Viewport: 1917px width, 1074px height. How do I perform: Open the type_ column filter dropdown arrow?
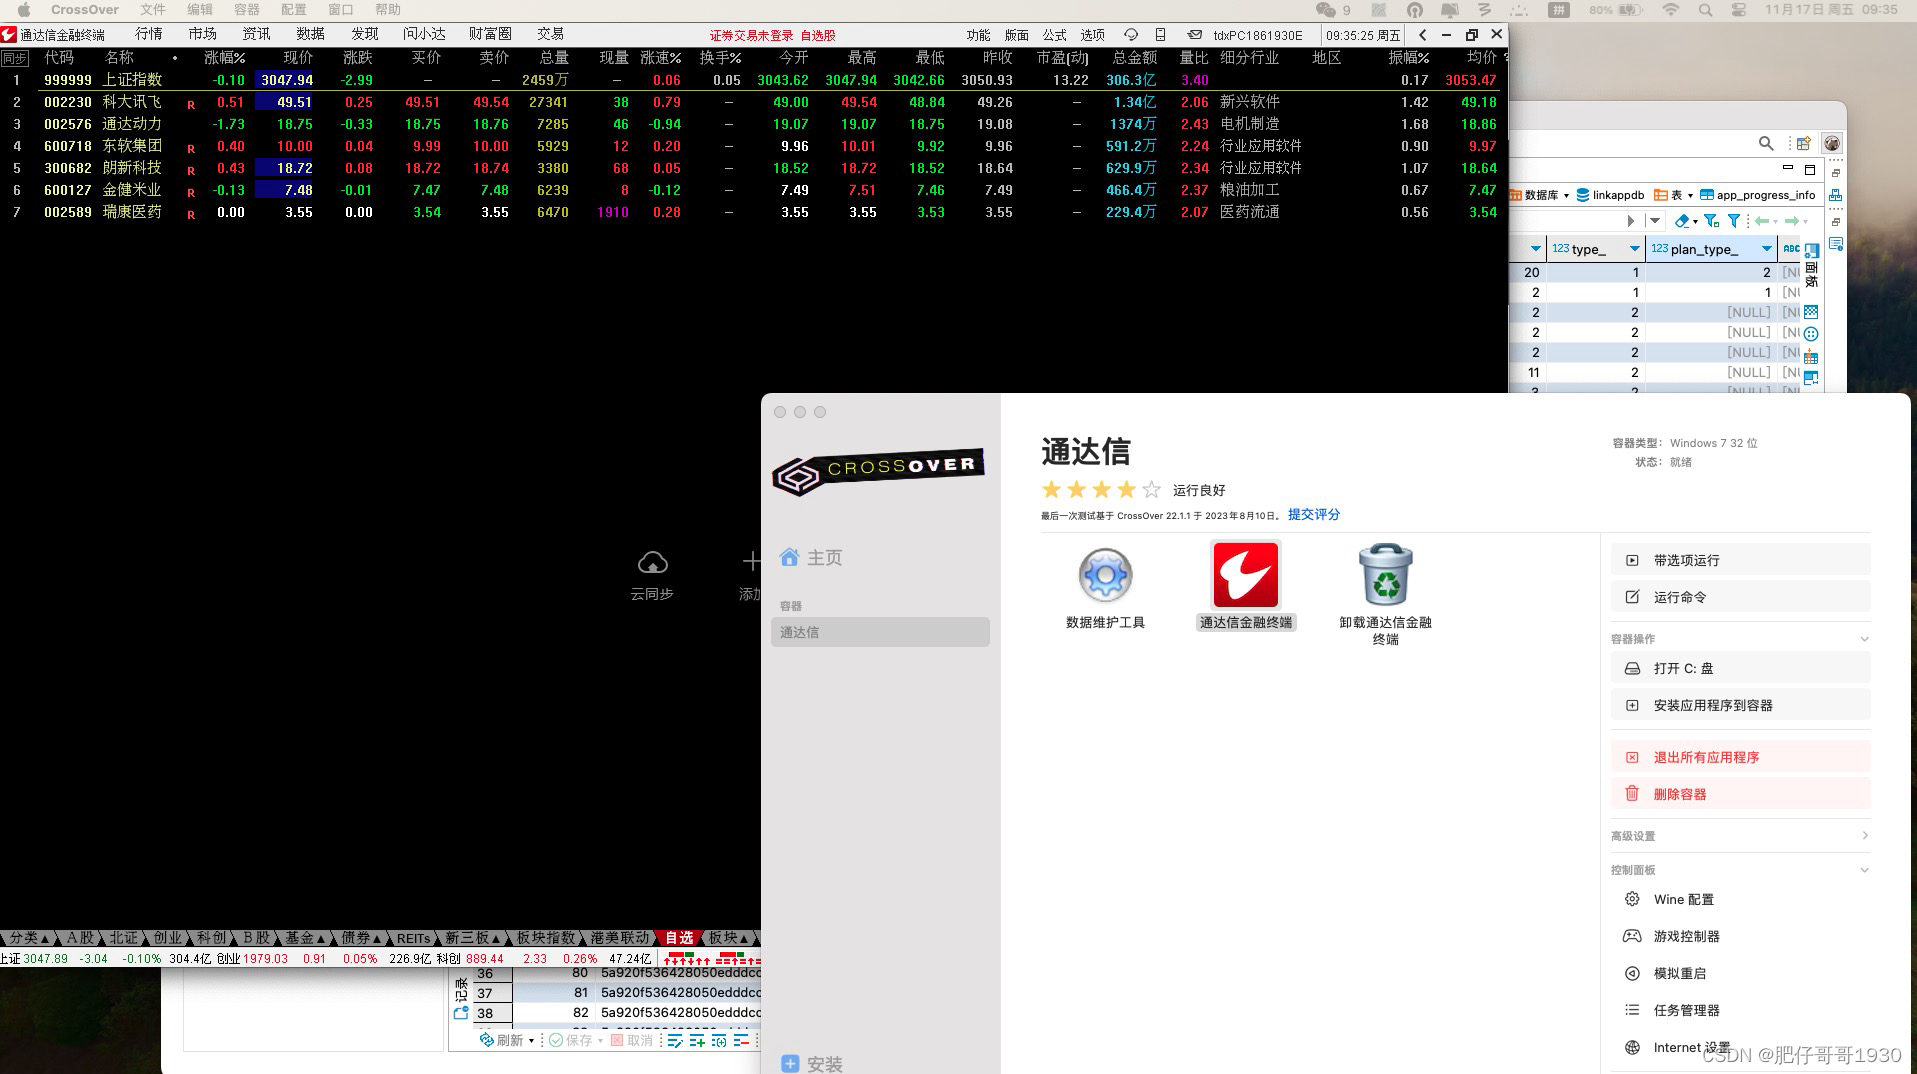(x=1634, y=249)
